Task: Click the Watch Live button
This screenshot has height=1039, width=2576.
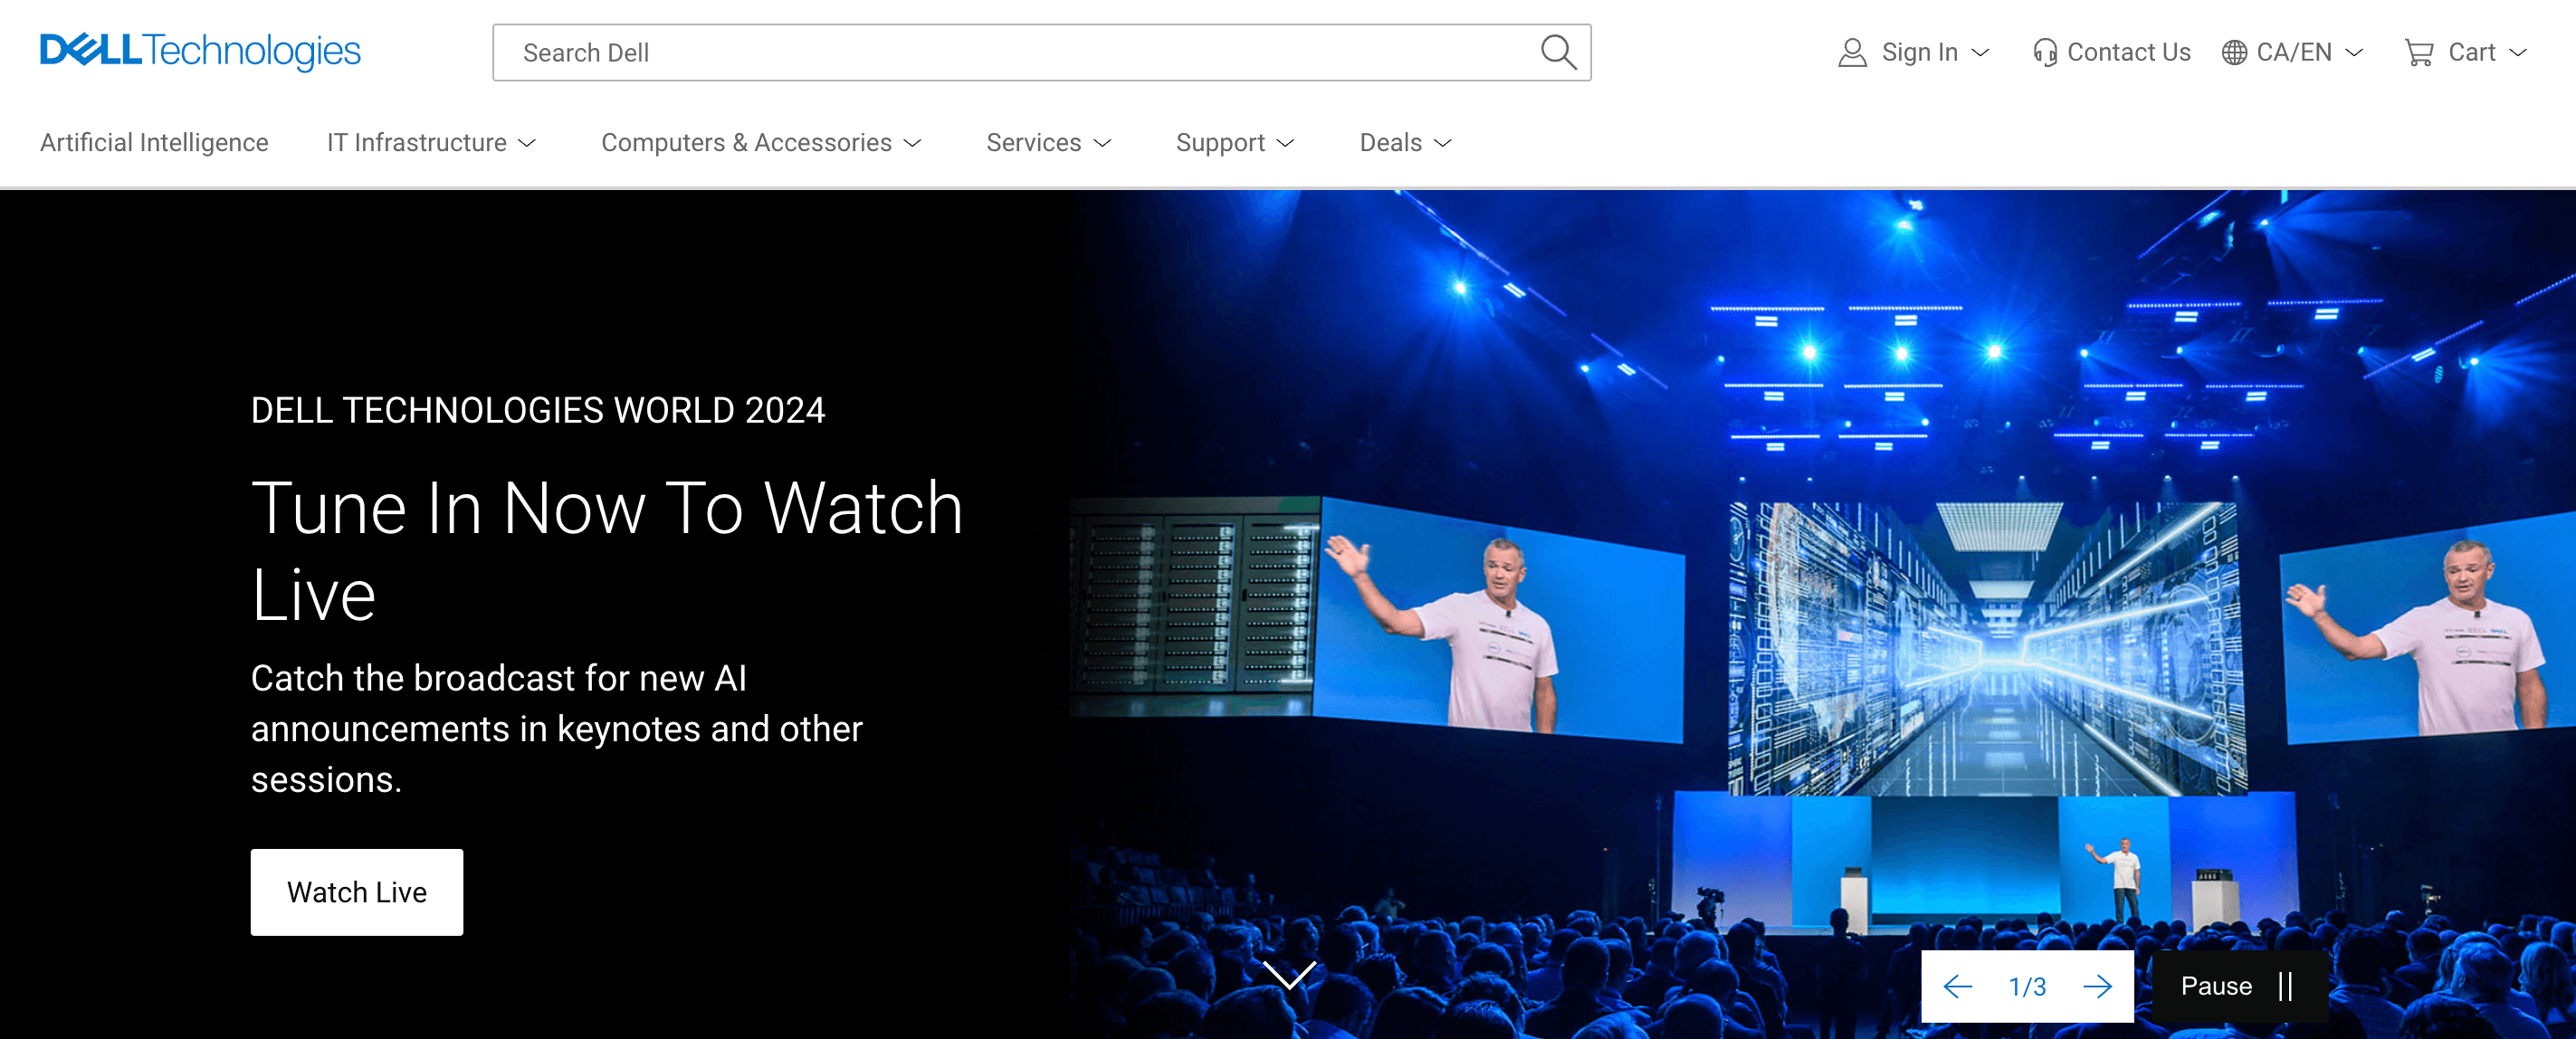Action: pyautogui.click(x=356, y=892)
